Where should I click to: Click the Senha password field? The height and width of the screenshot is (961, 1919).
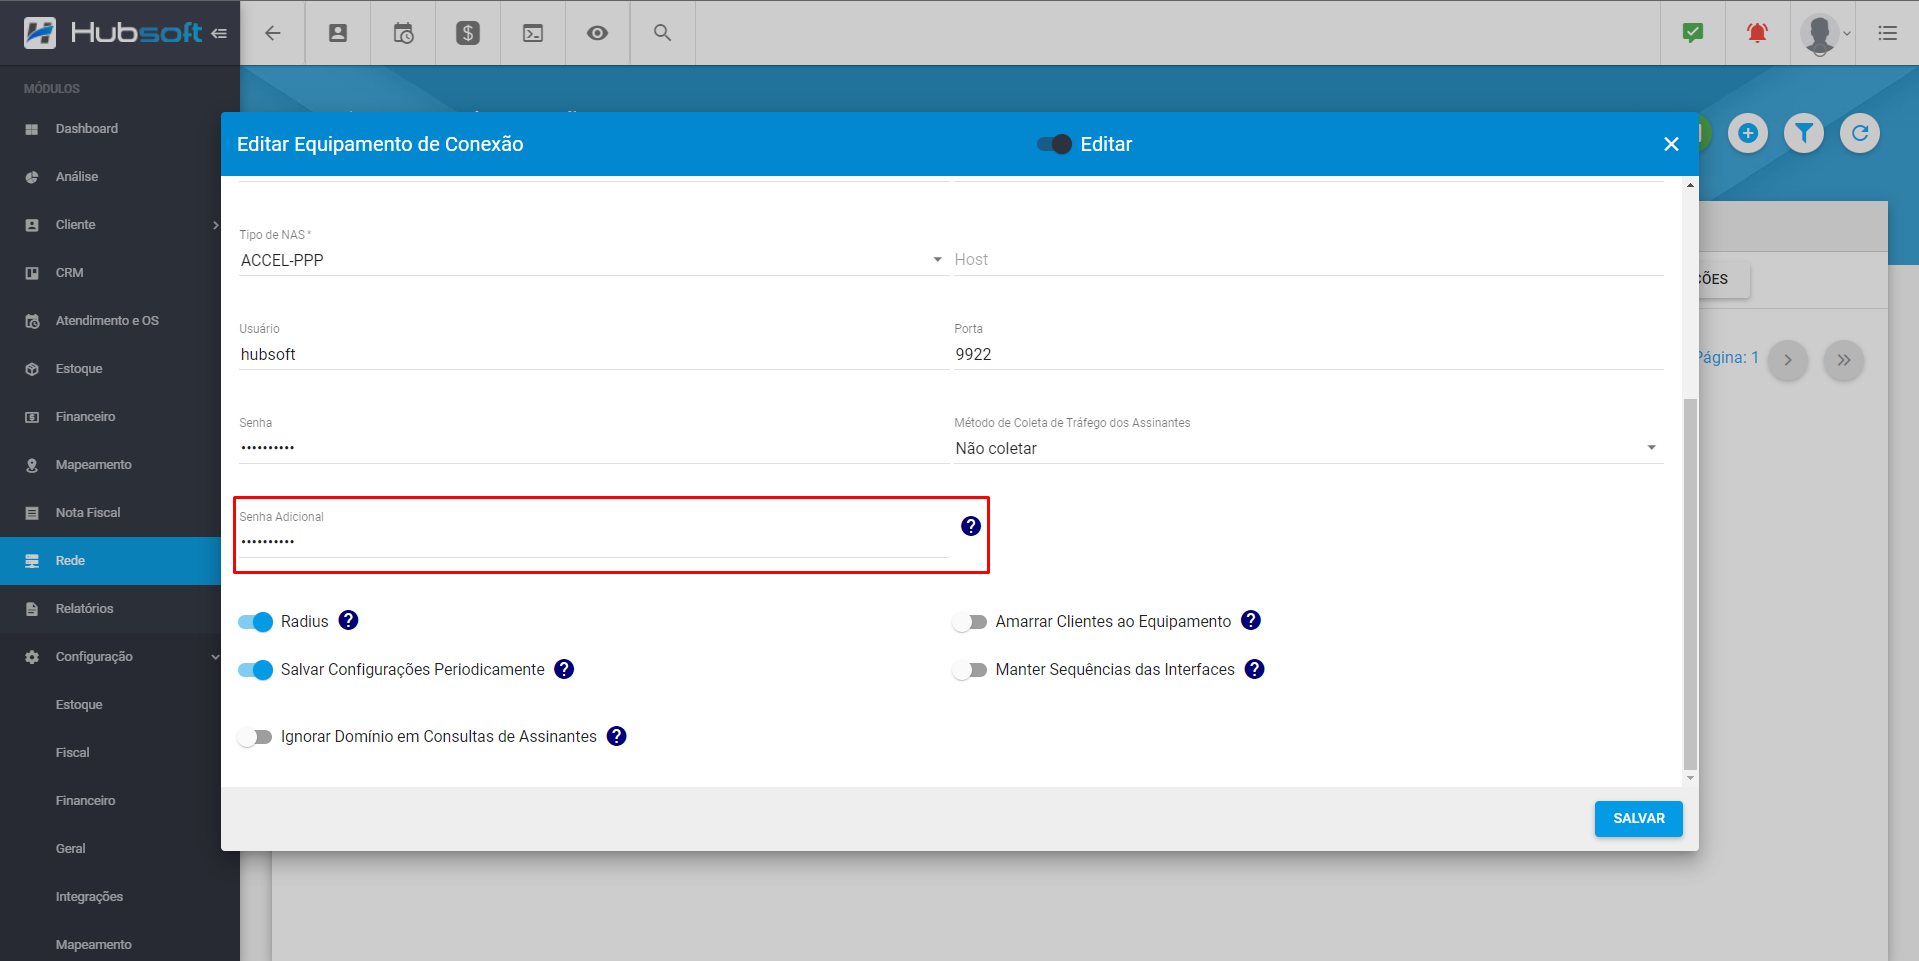tap(593, 448)
